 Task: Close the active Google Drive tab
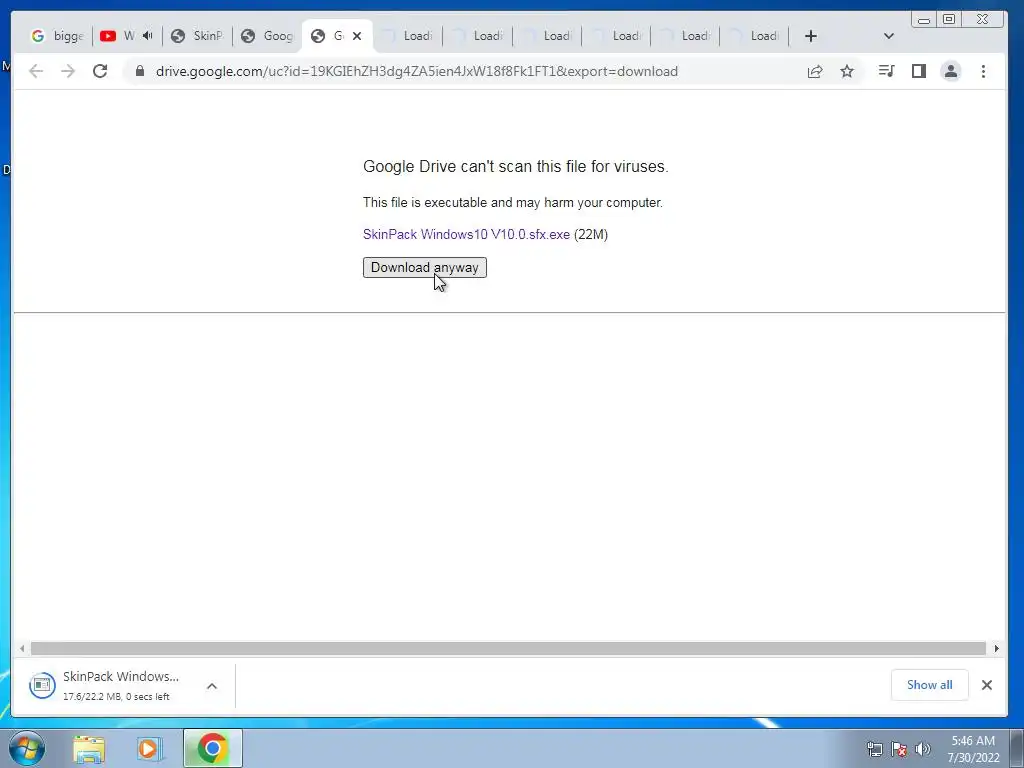click(357, 36)
